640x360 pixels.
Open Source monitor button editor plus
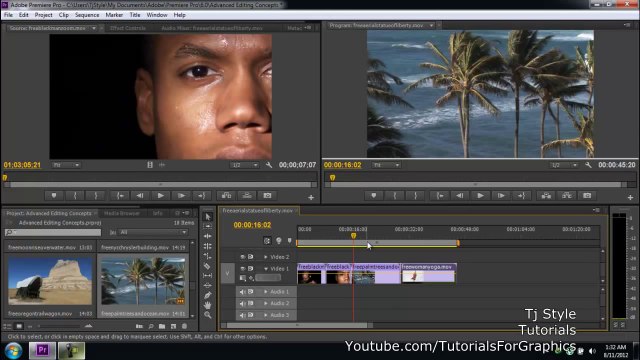pyautogui.click(x=311, y=198)
